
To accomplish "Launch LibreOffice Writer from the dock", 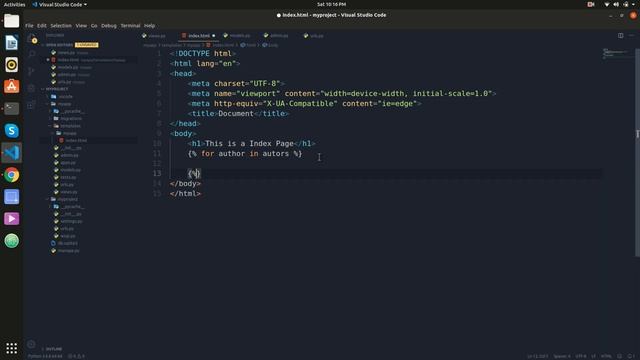I will pos(11,42).
